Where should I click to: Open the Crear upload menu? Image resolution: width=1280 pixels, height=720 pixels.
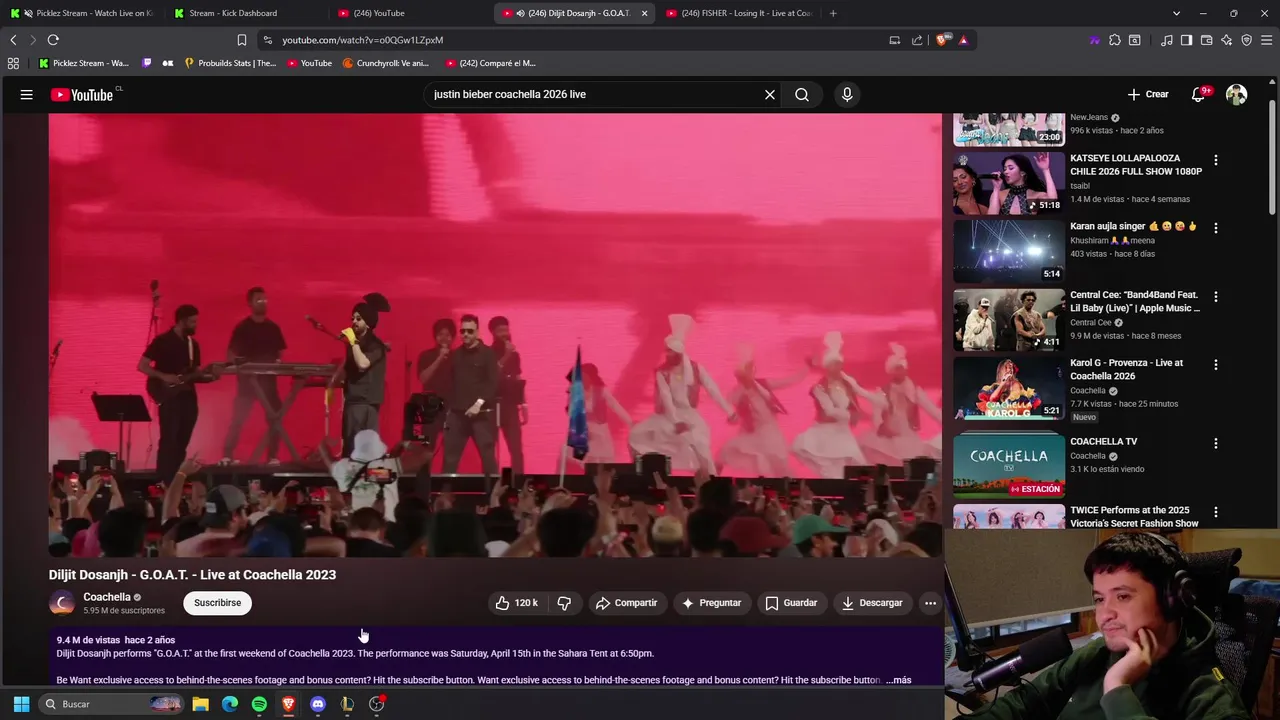coord(1148,94)
